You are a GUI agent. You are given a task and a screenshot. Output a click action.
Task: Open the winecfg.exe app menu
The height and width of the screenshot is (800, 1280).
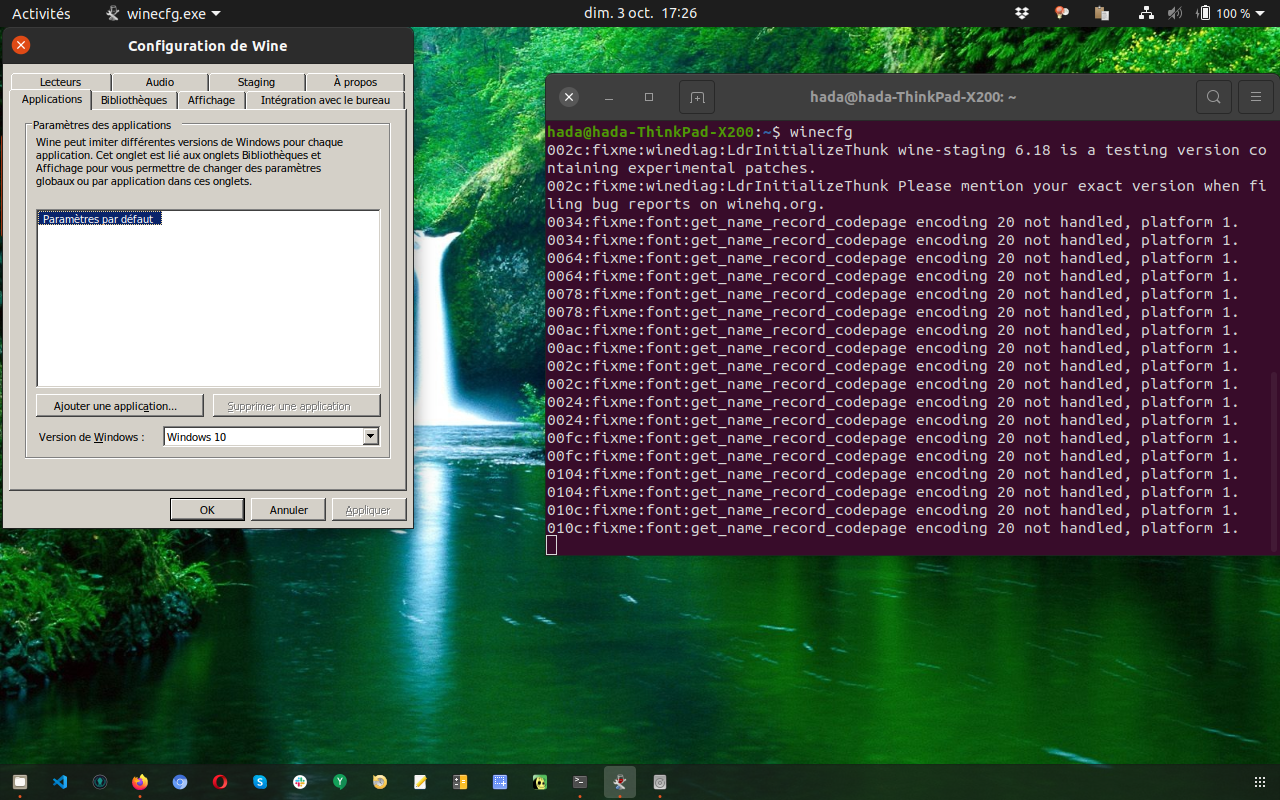click(x=164, y=13)
